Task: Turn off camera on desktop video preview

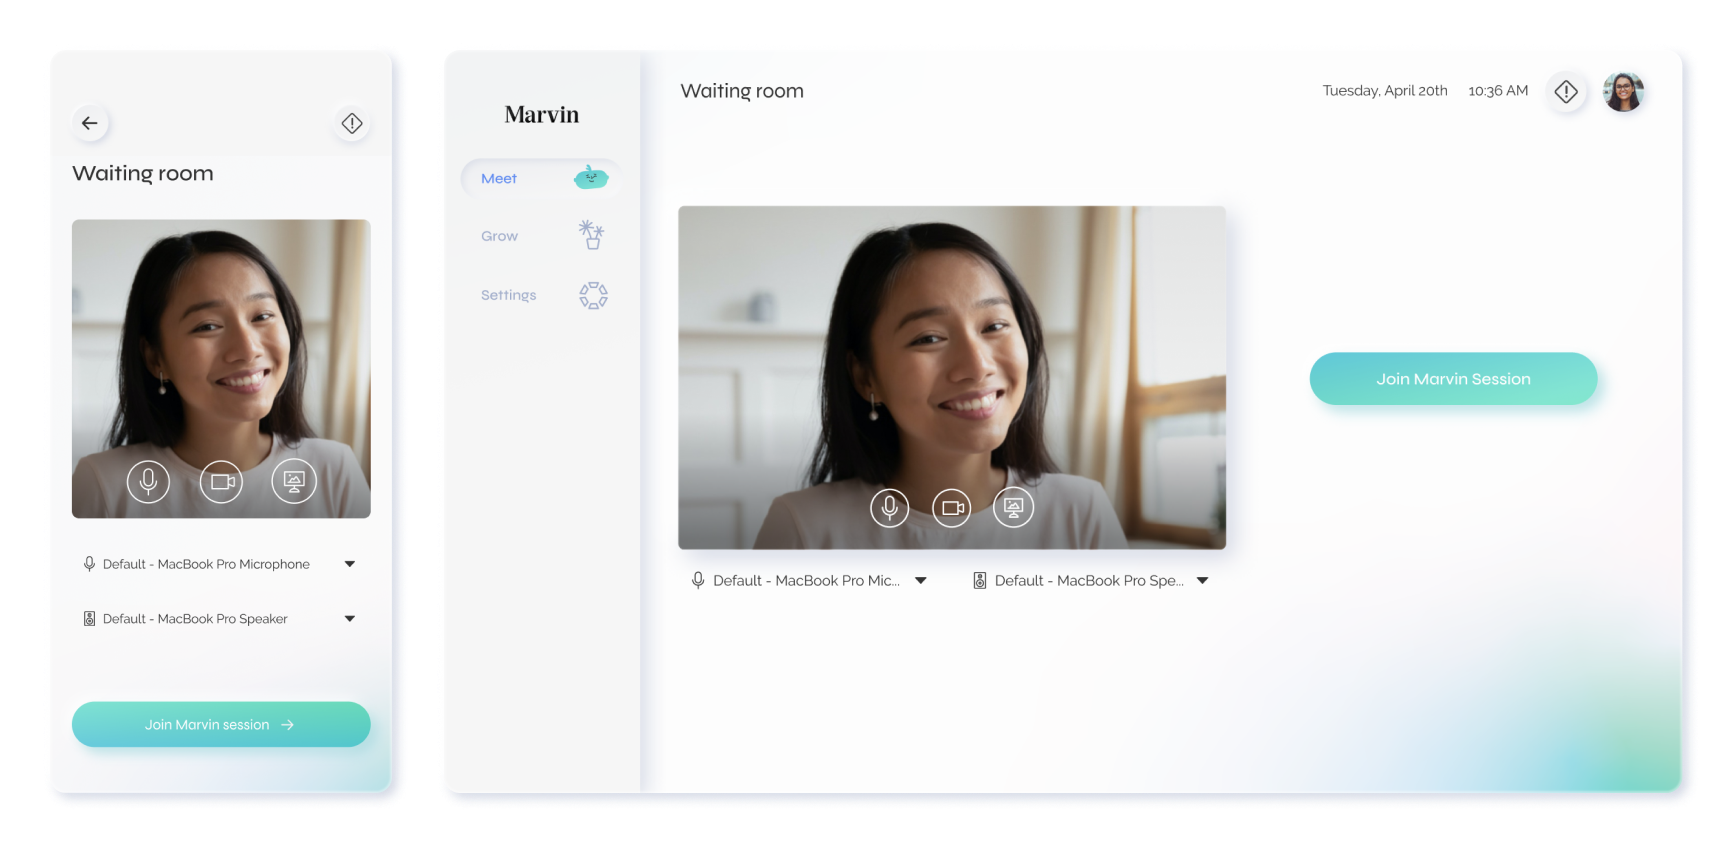Action: [x=952, y=508]
